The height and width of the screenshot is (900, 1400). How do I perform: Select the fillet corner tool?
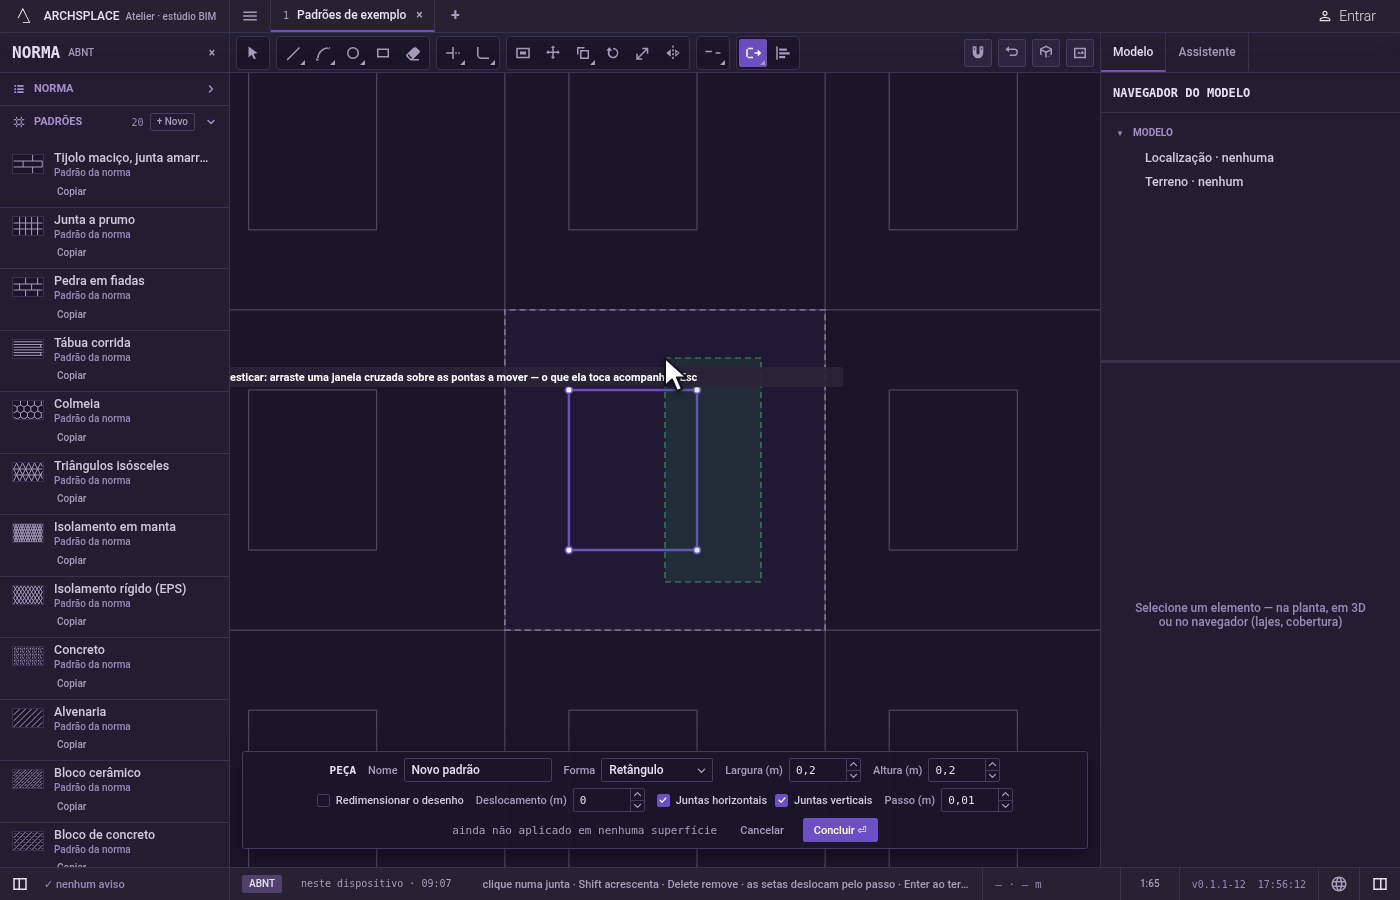483,53
